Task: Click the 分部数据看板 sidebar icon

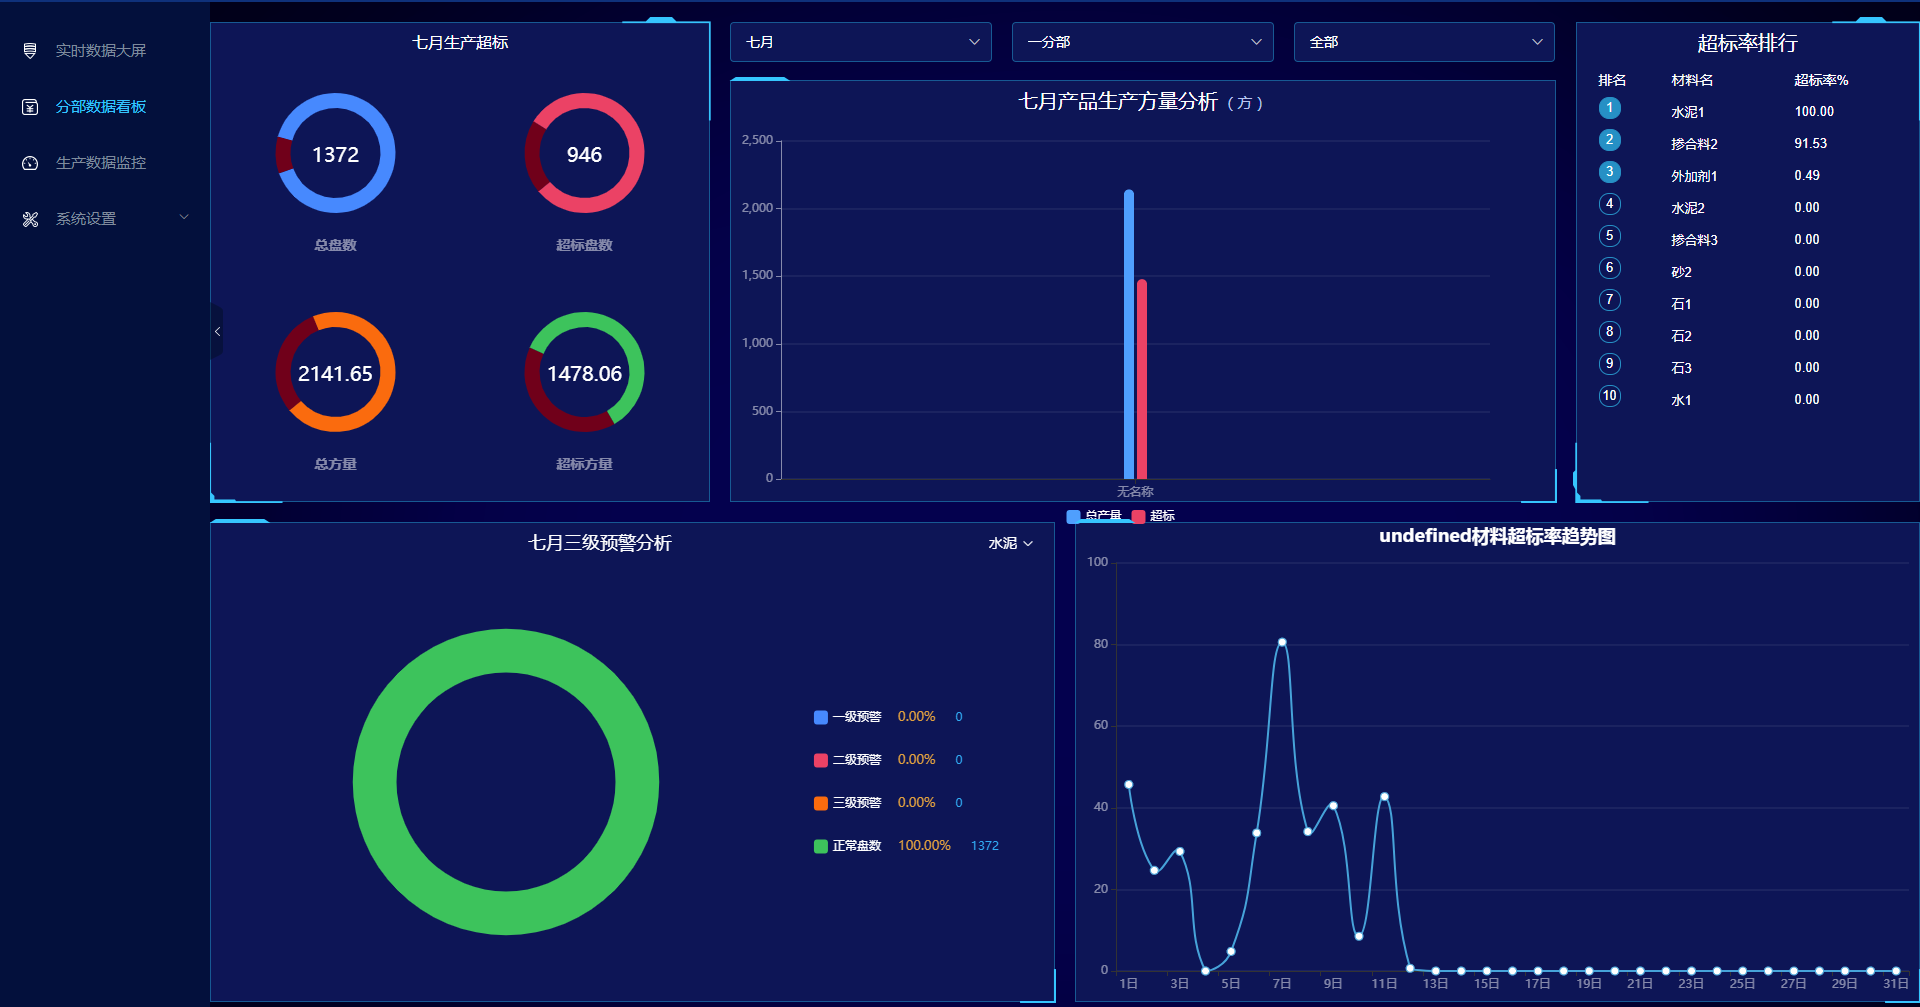Action: tap(30, 107)
